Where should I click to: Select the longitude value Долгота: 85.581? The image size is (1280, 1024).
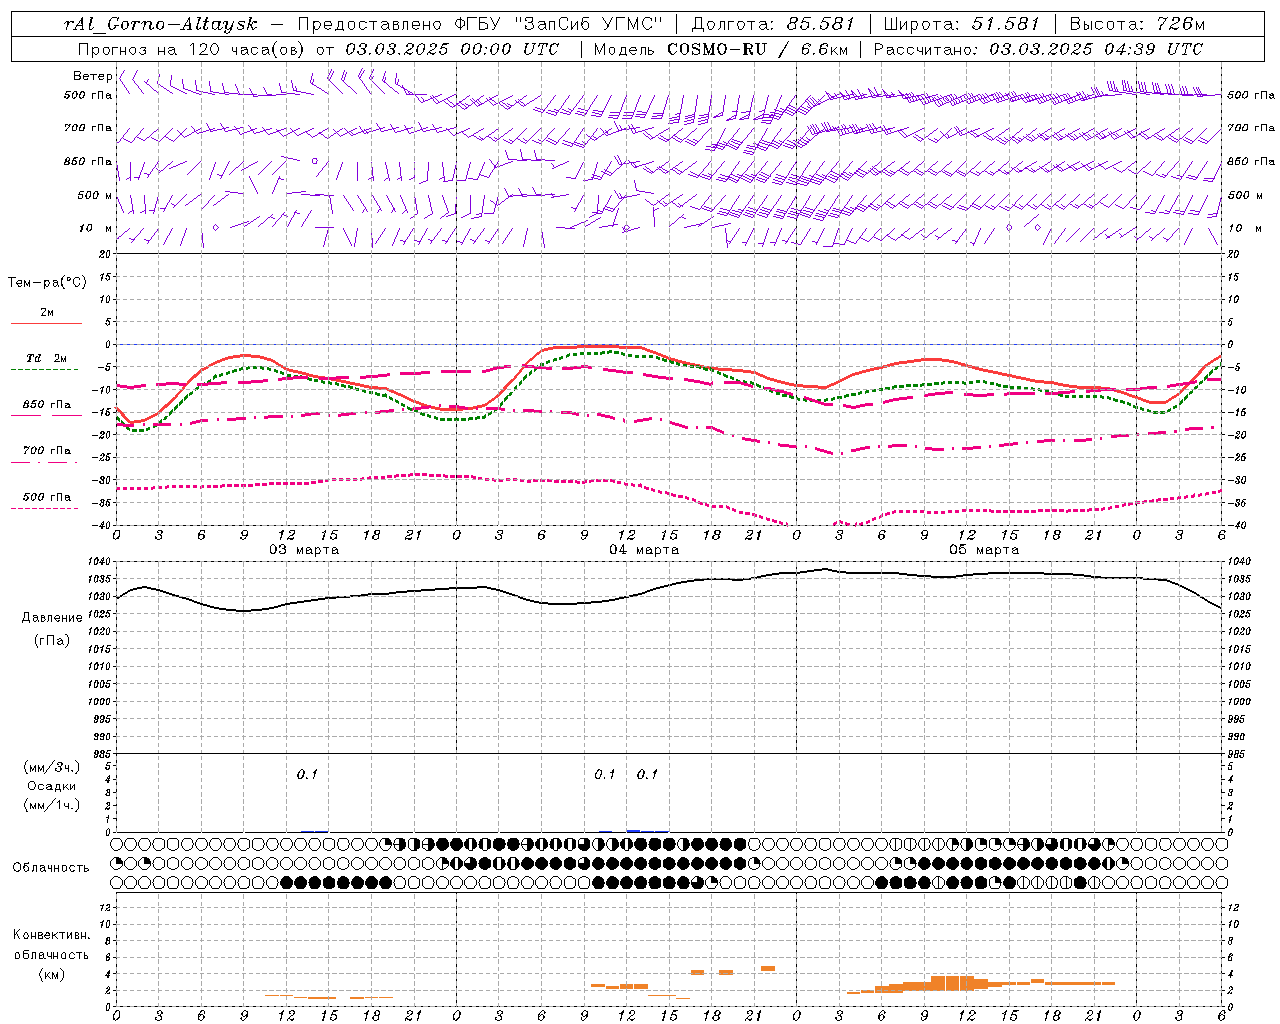774,24
